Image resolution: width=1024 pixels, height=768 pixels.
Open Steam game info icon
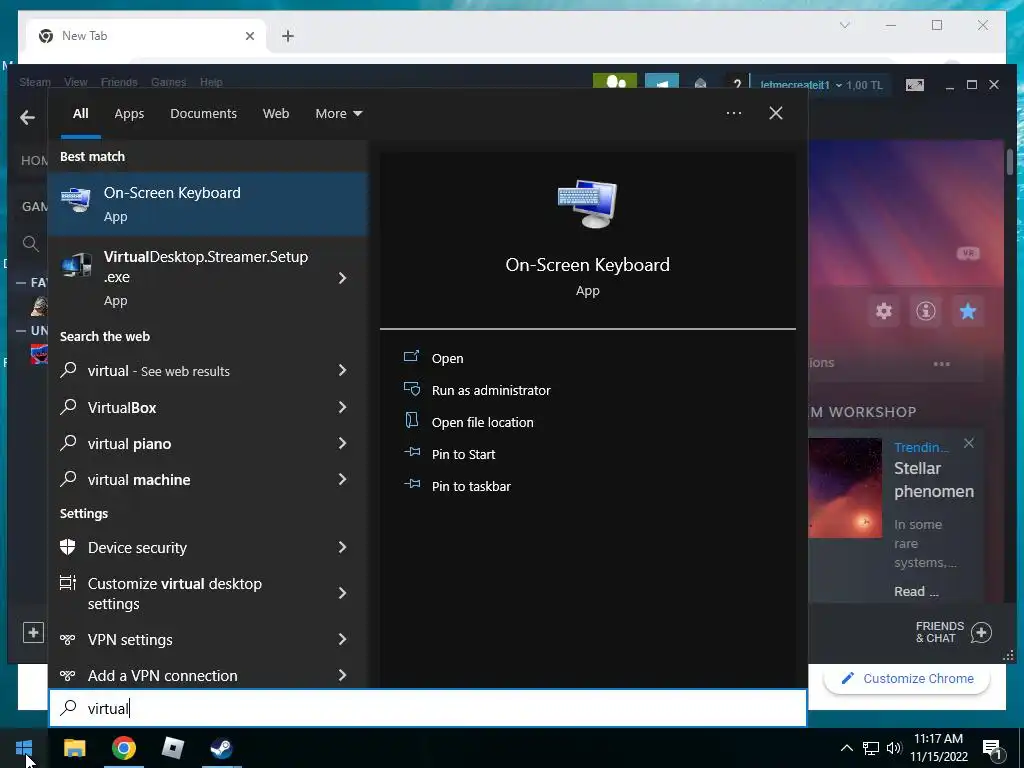pos(925,311)
